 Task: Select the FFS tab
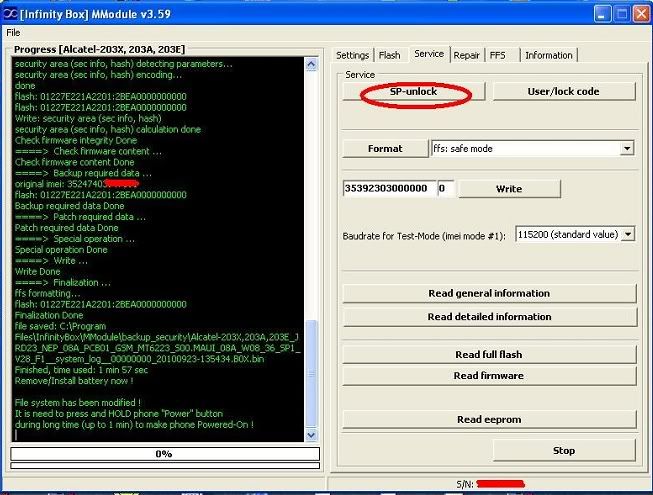click(497, 55)
